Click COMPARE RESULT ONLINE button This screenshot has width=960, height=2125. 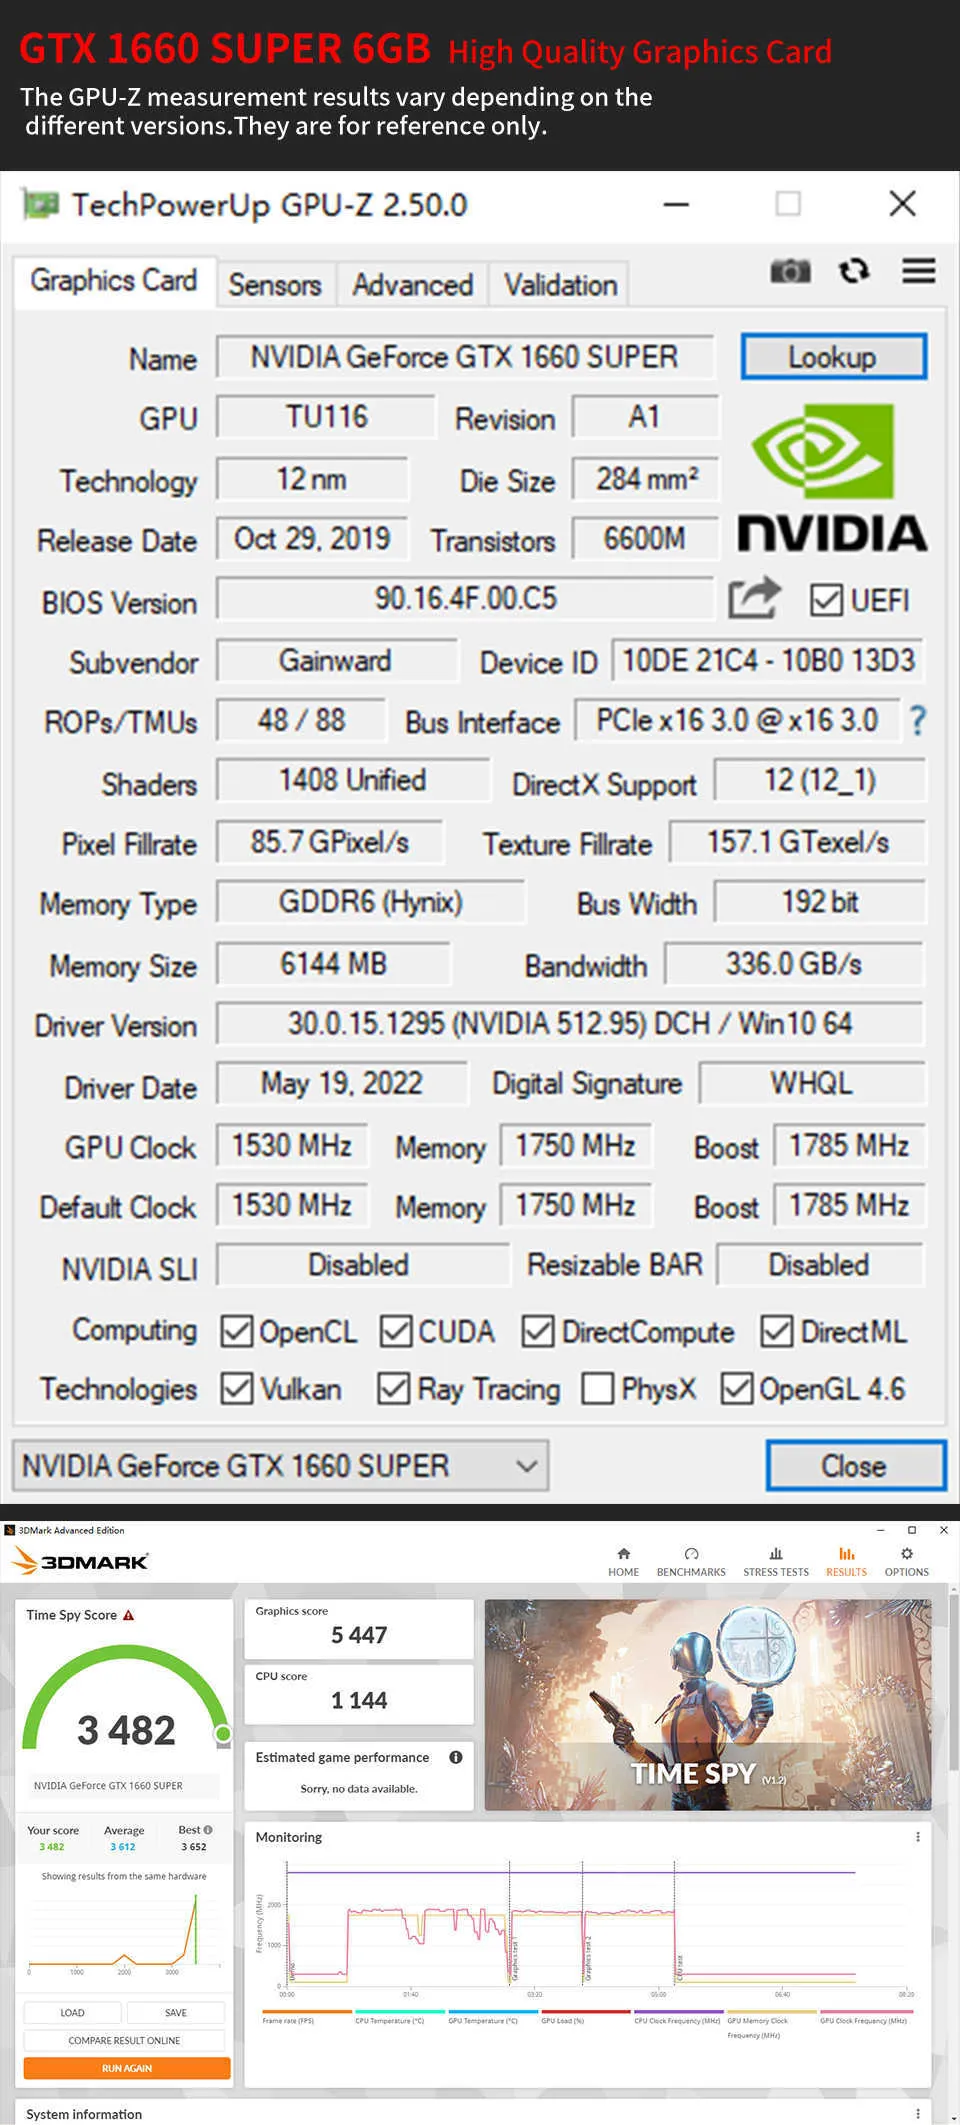click(x=125, y=2041)
